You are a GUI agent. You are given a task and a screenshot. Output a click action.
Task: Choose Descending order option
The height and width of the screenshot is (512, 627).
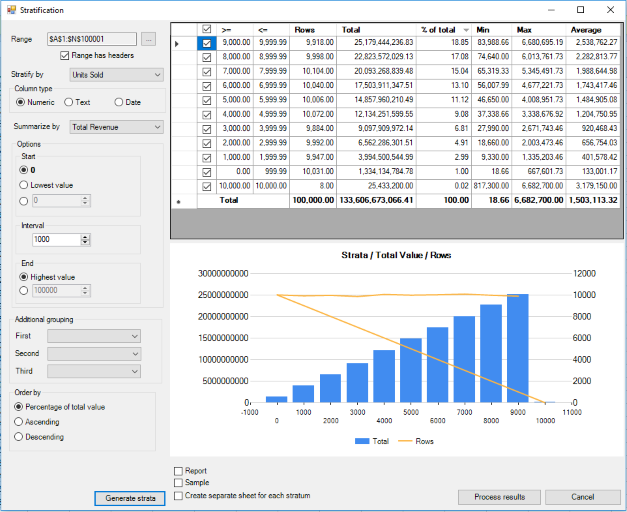pyautogui.click(x=18, y=437)
